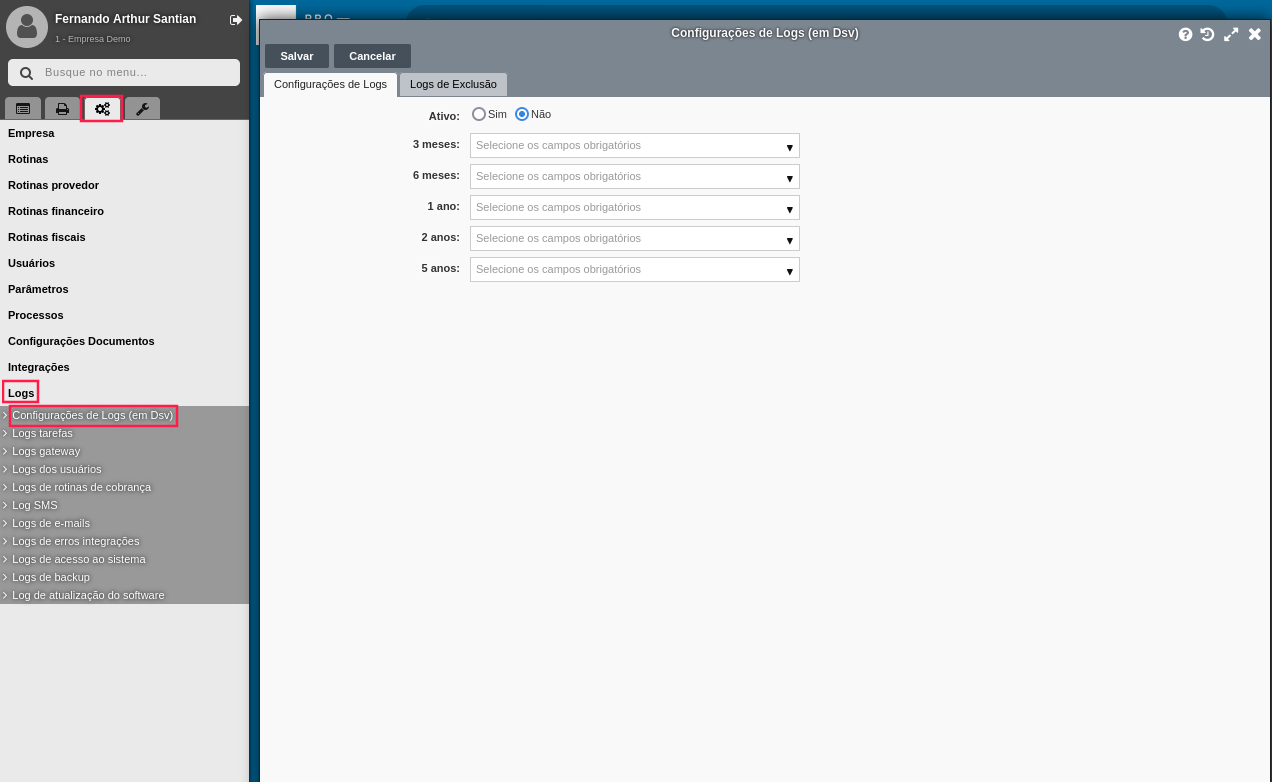
Task: Click the Cancelar button
Action: point(372,56)
